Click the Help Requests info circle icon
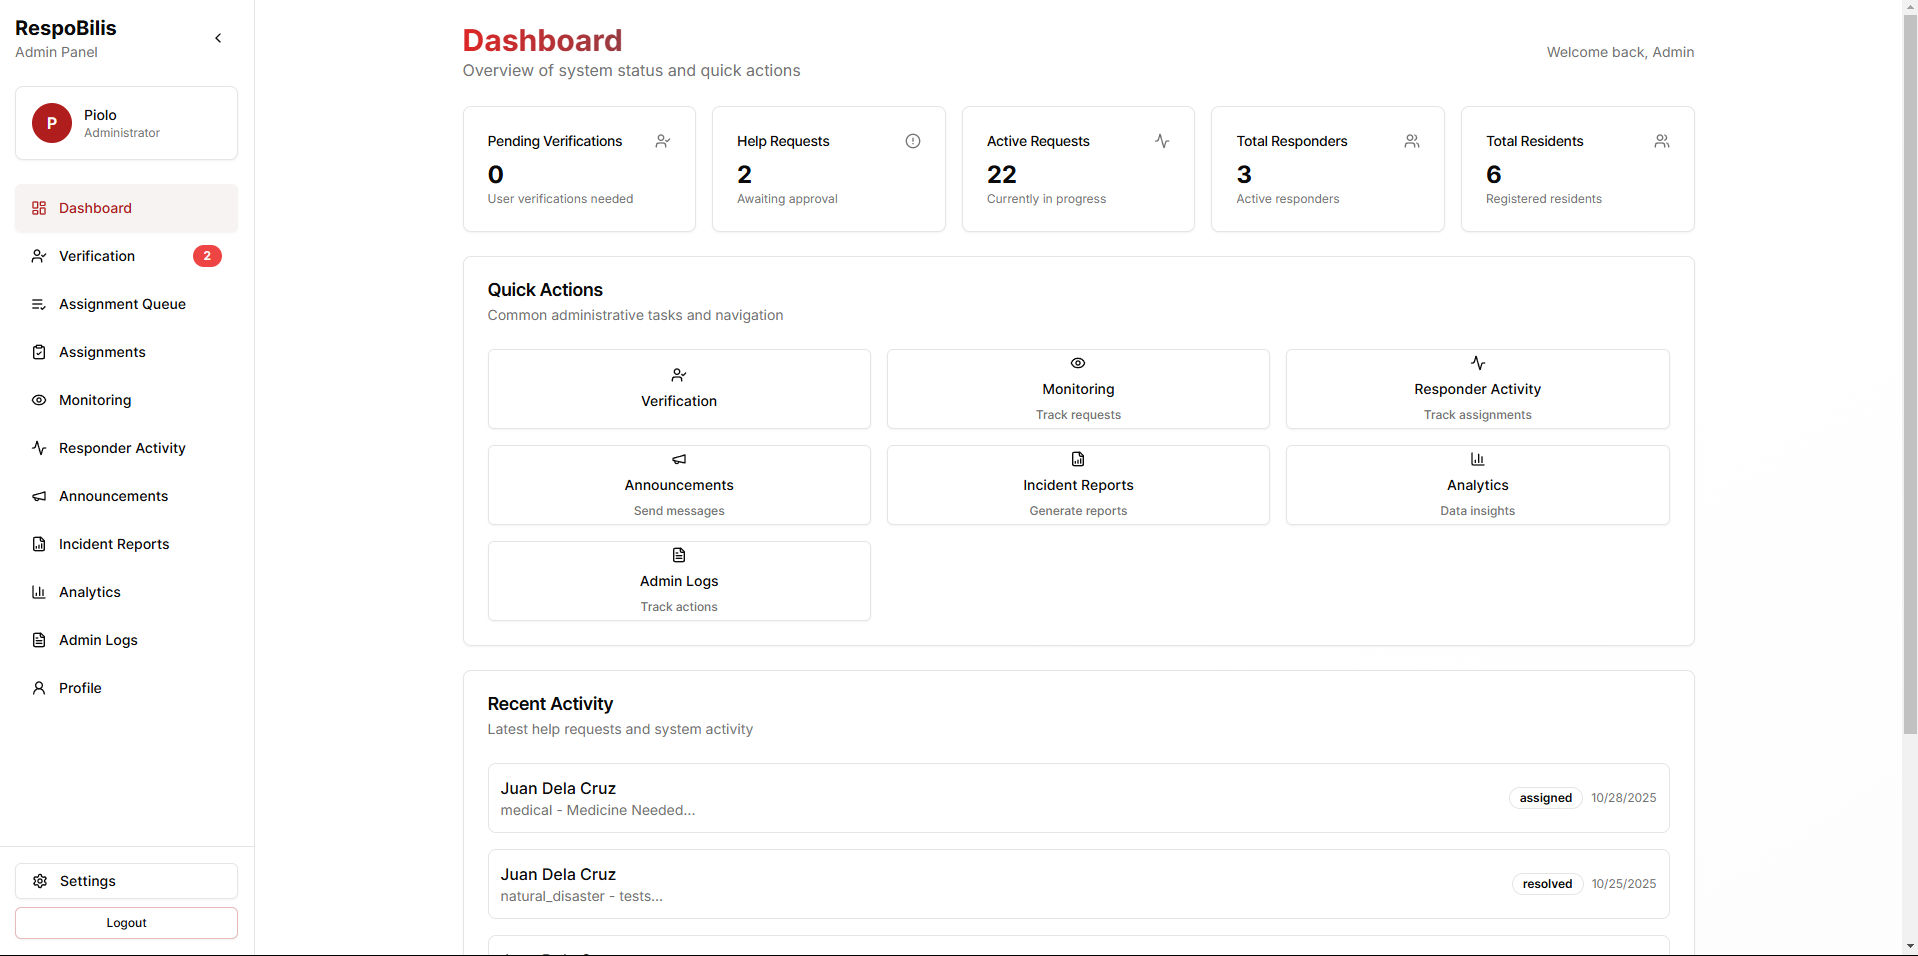The height and width of the screenshot is (956, 1918). coord(913,141)
